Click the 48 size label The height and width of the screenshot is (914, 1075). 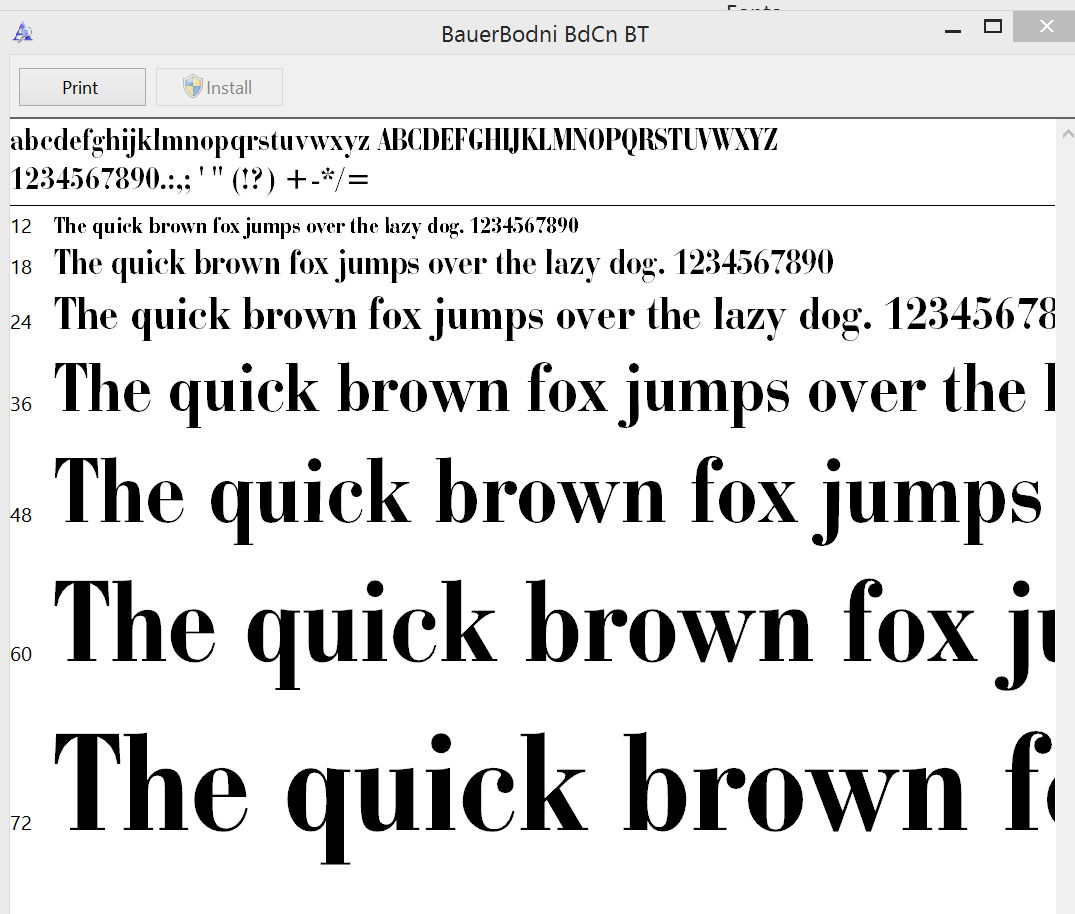21,516
